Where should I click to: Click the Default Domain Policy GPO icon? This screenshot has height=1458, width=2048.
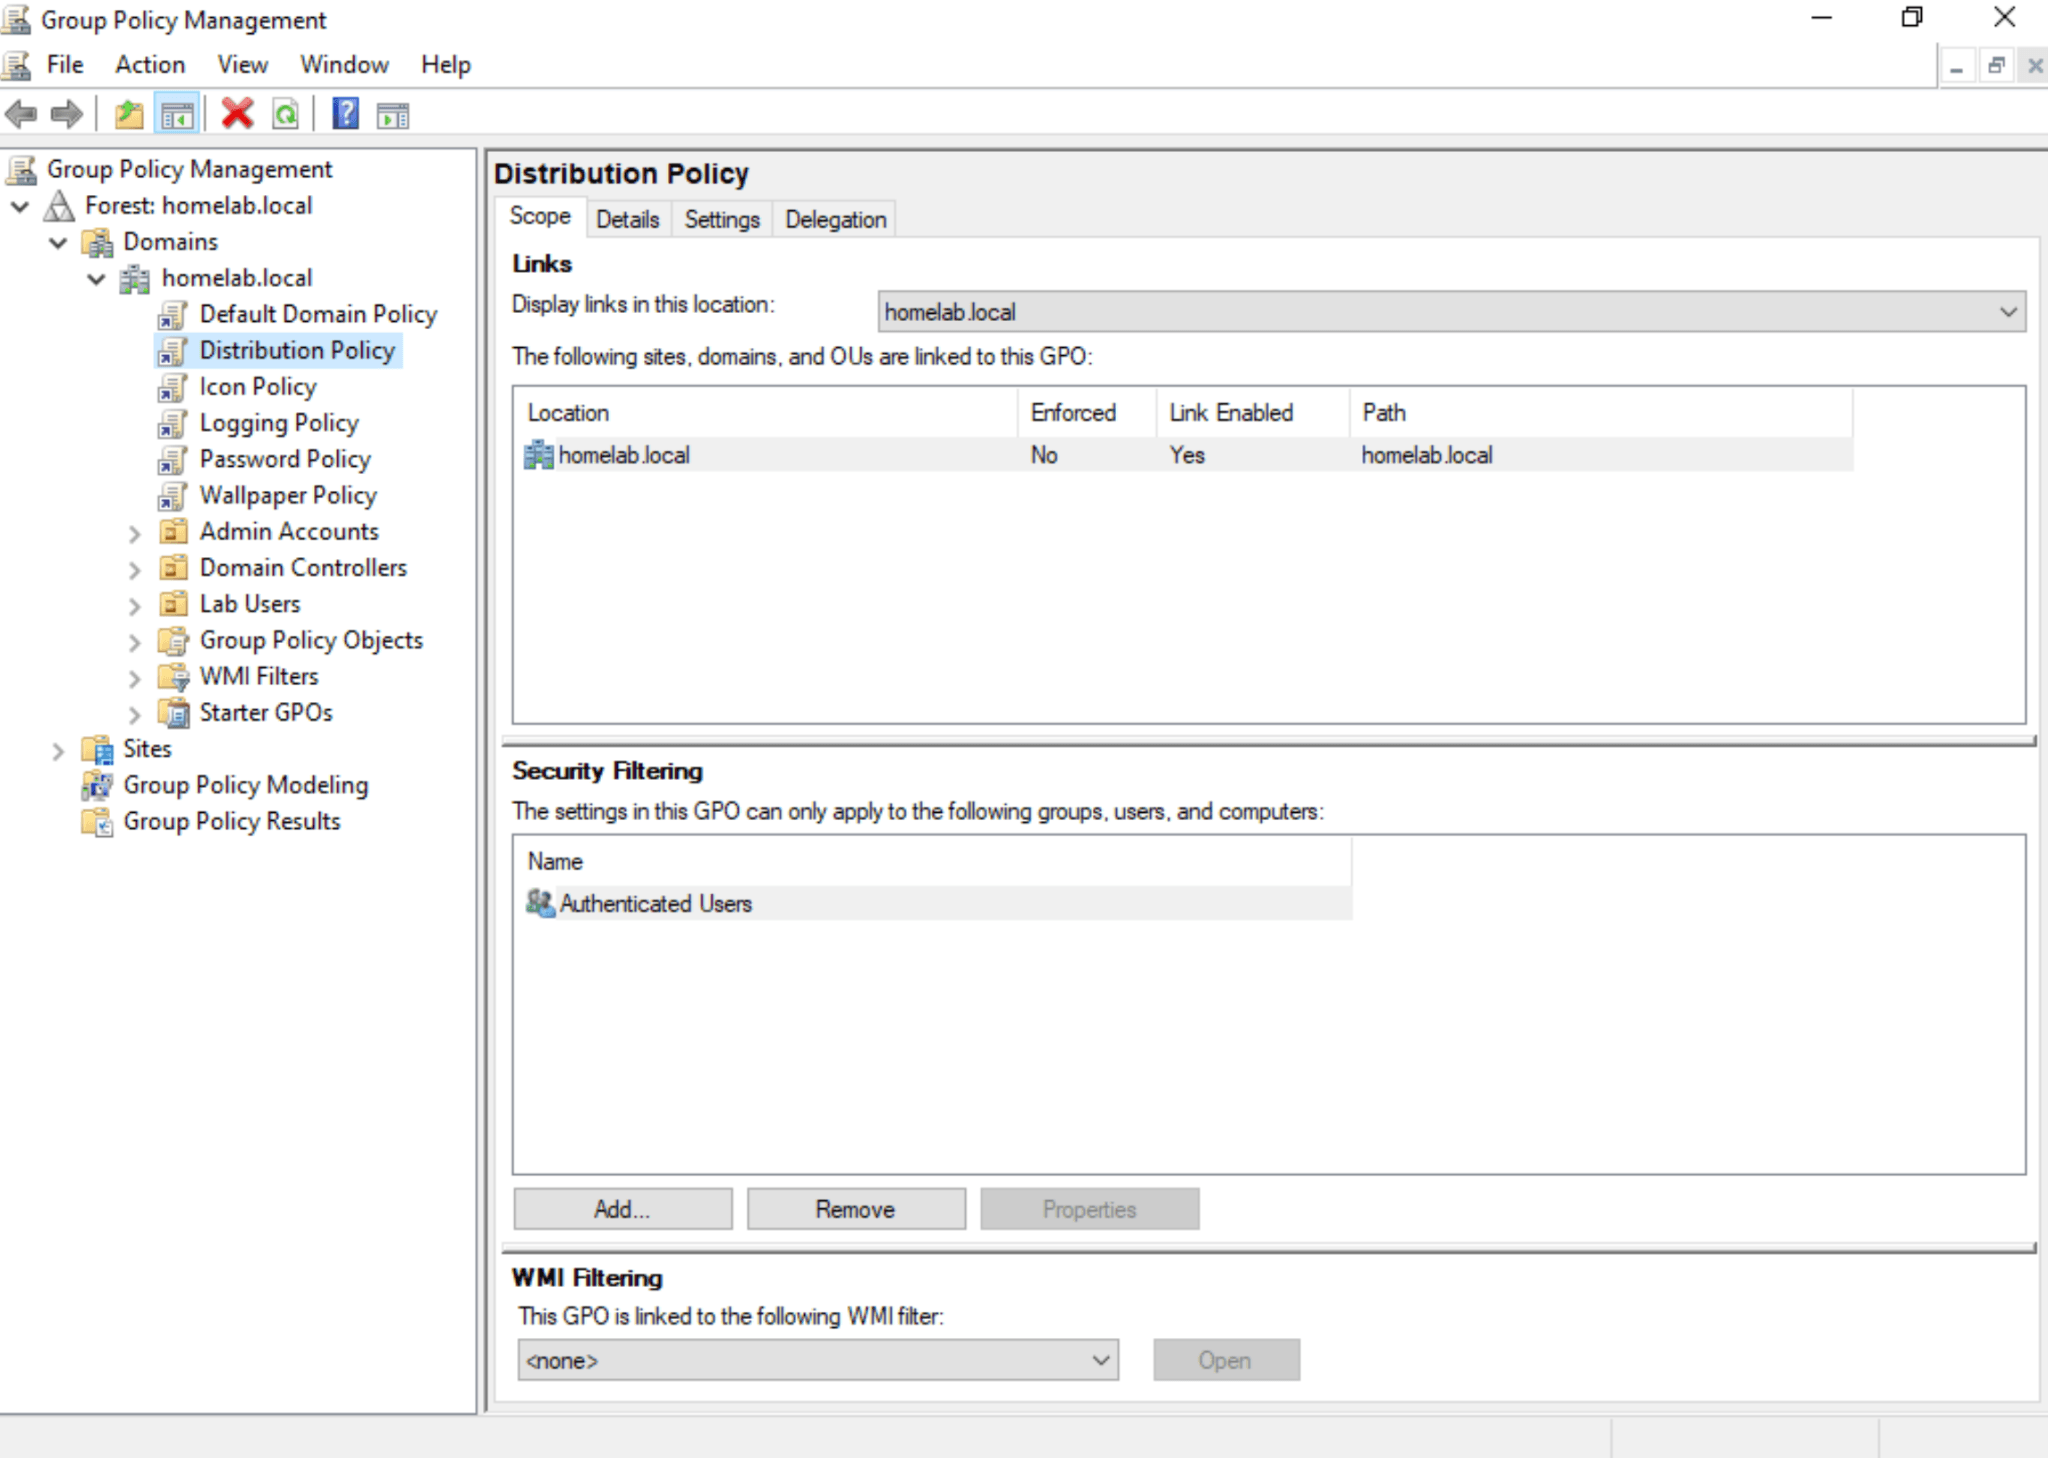click(173, 314)
